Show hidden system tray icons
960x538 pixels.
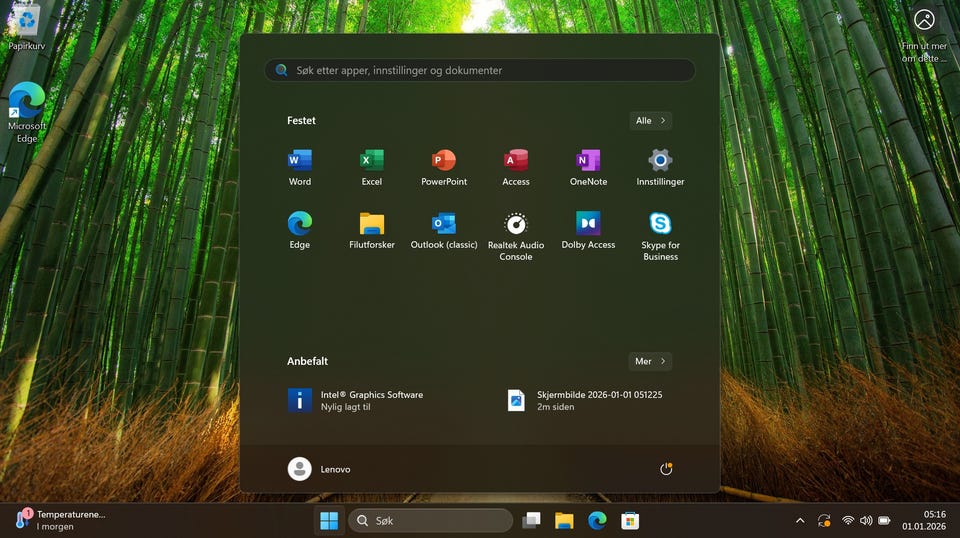click(800, 521)
